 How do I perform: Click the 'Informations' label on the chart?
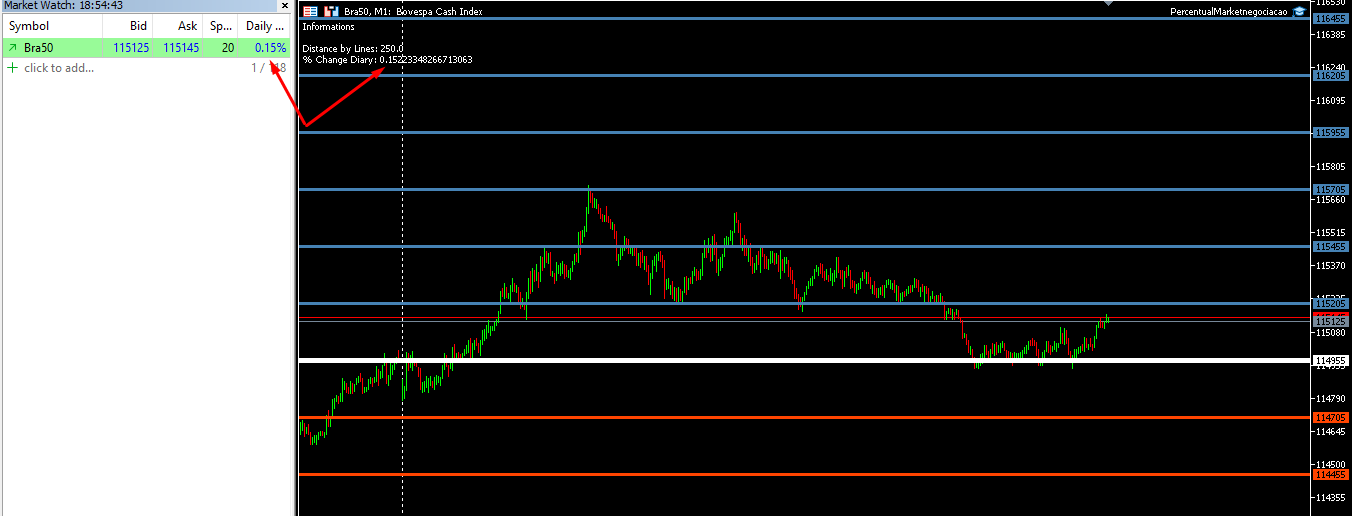[x=328, y=27]
